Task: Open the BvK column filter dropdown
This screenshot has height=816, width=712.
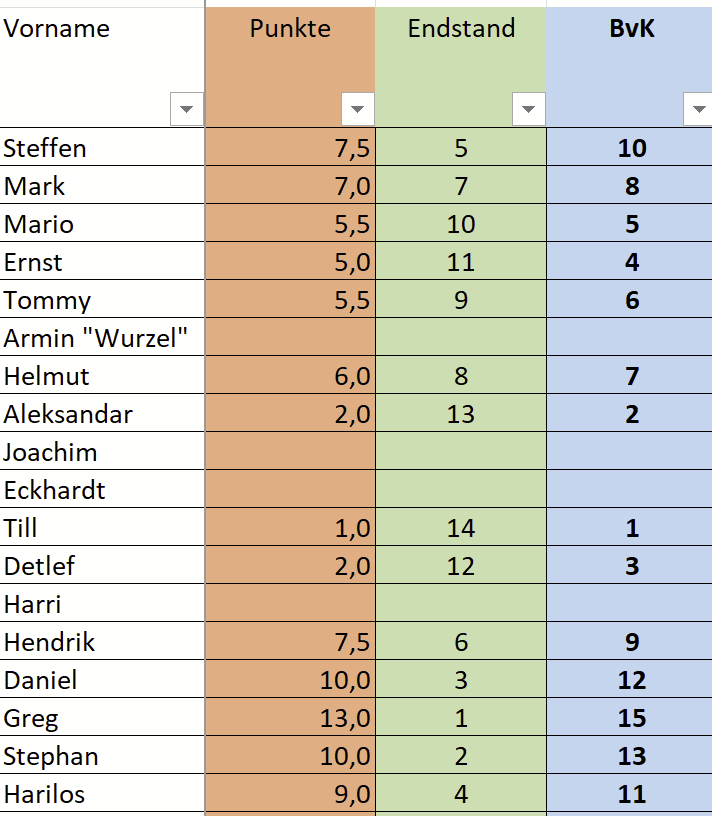Action: click(697, 109)
